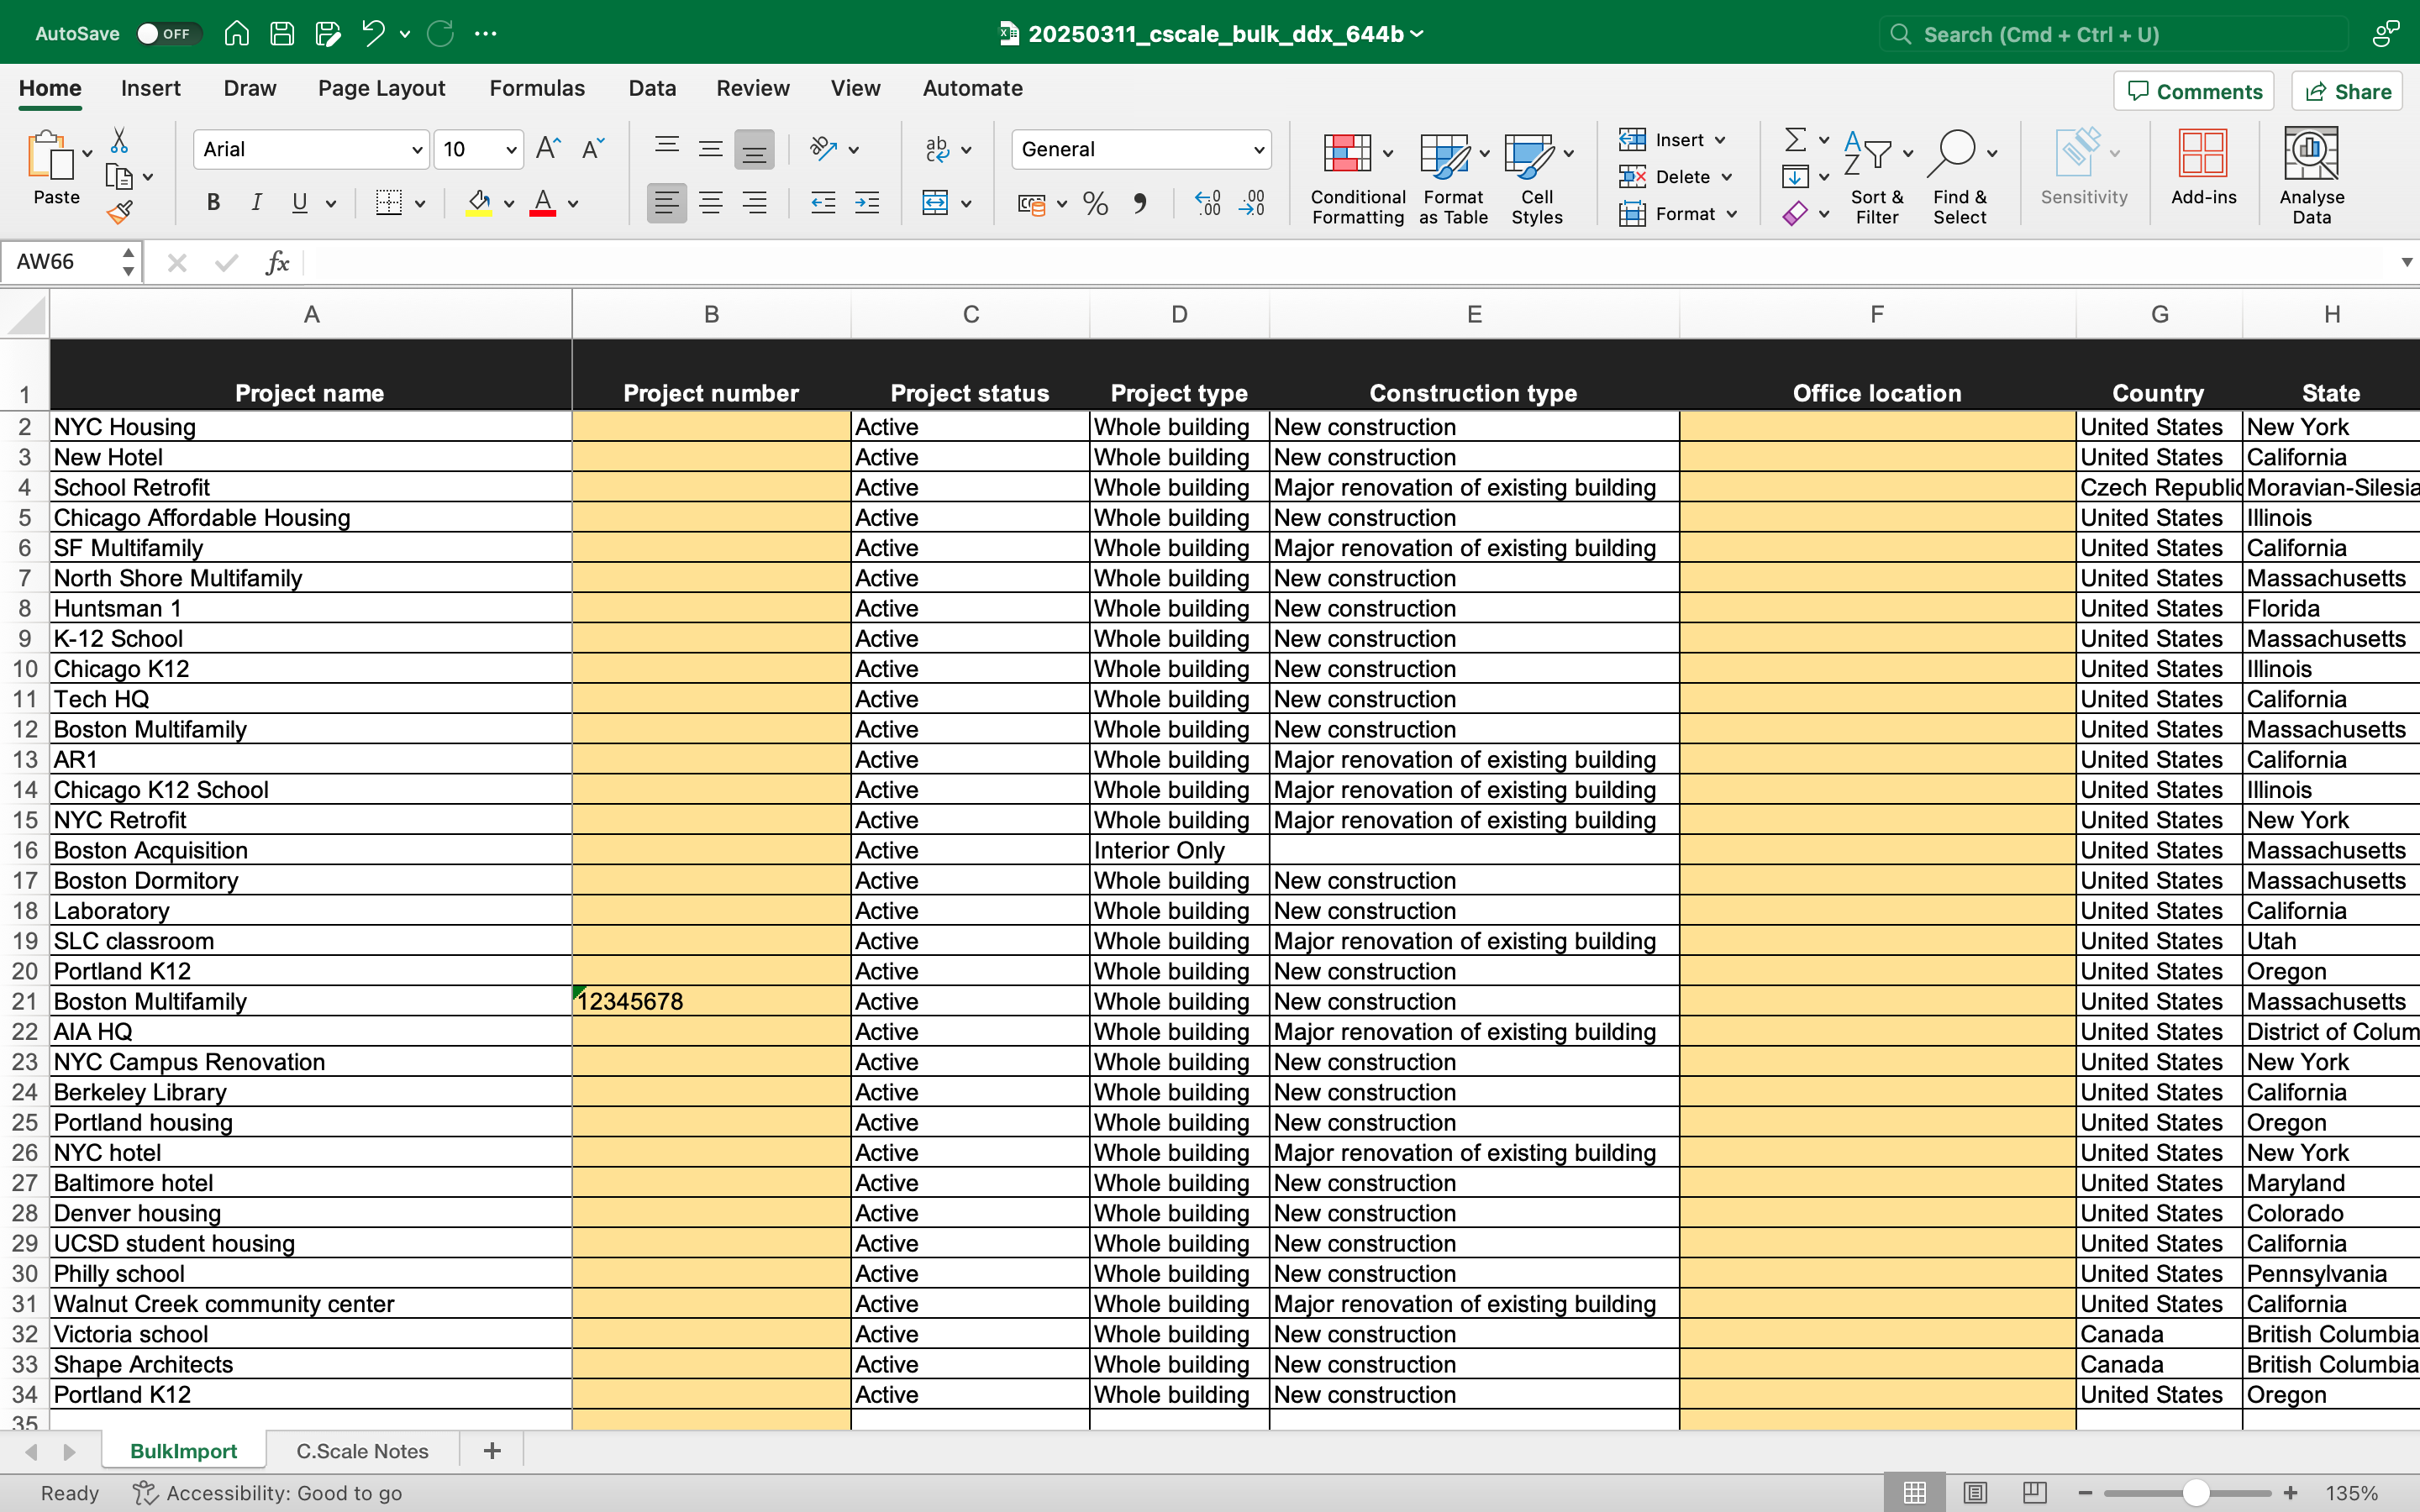Viewport: 2420px width, 1512px height.
Task: Open the Format as Table gallery
Action: (1453, 178)
